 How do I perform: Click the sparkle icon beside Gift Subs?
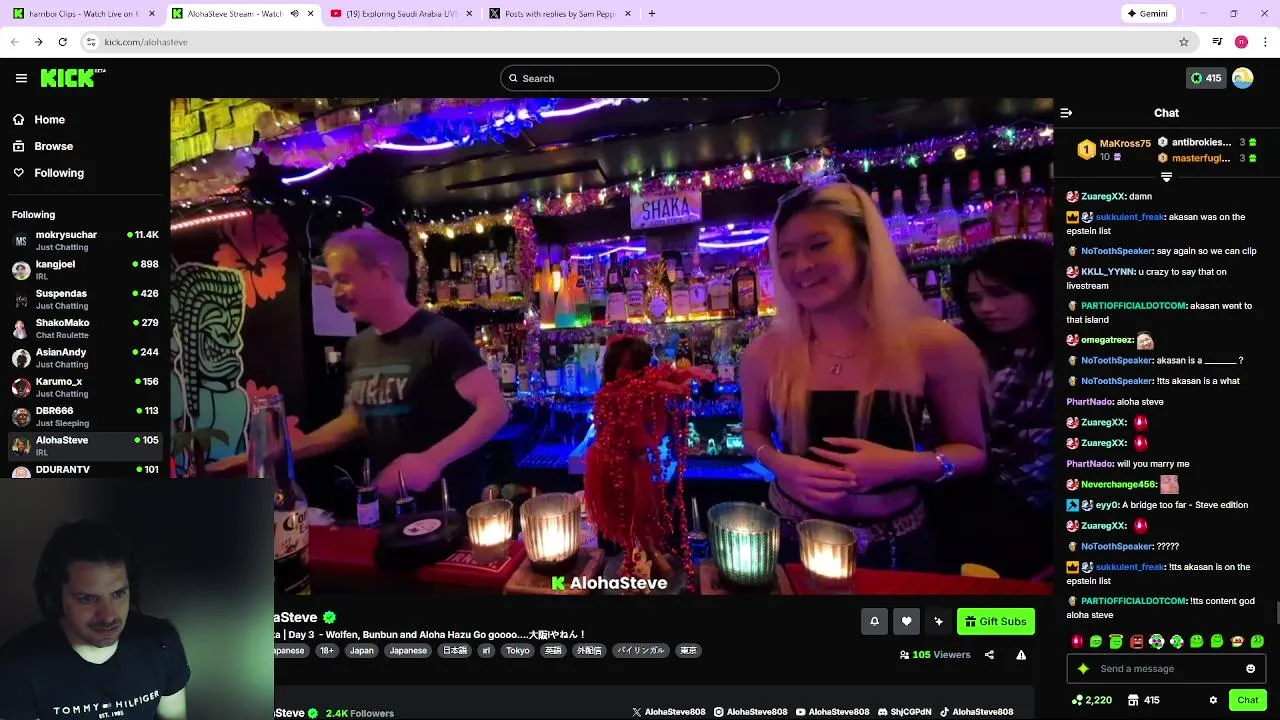[x=938, y=621]
